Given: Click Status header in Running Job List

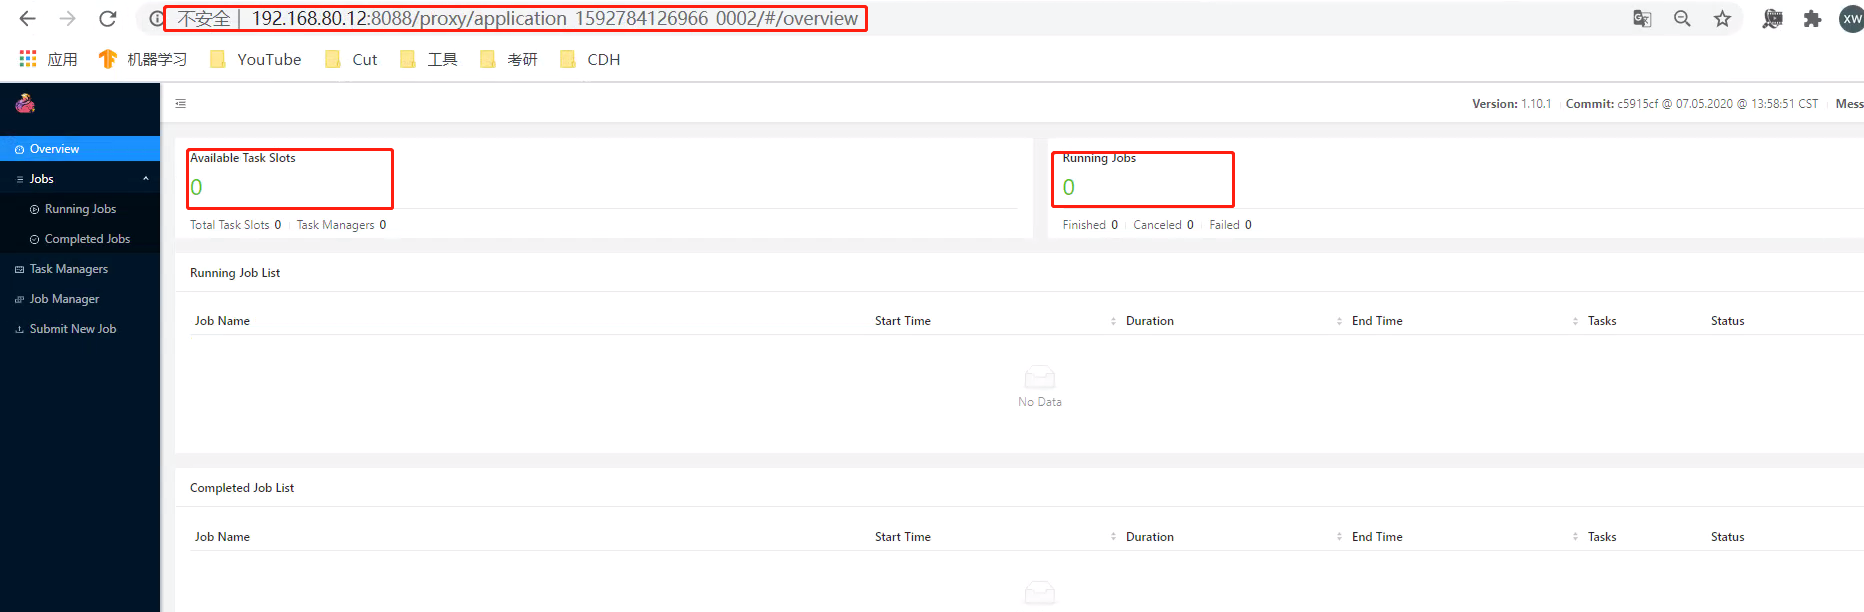Looking at the screenshot, I should [x=1727, y=321].
